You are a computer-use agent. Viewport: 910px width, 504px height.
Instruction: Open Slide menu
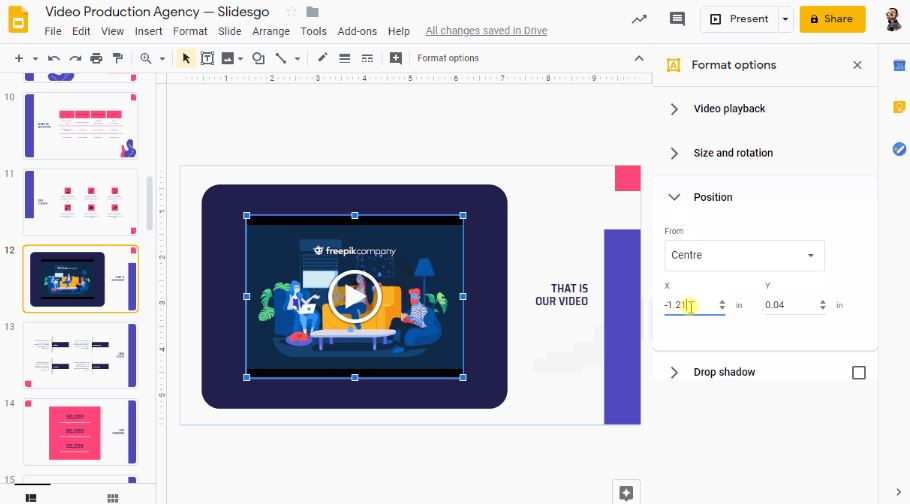pyautogui.click(x=230, y=31)
